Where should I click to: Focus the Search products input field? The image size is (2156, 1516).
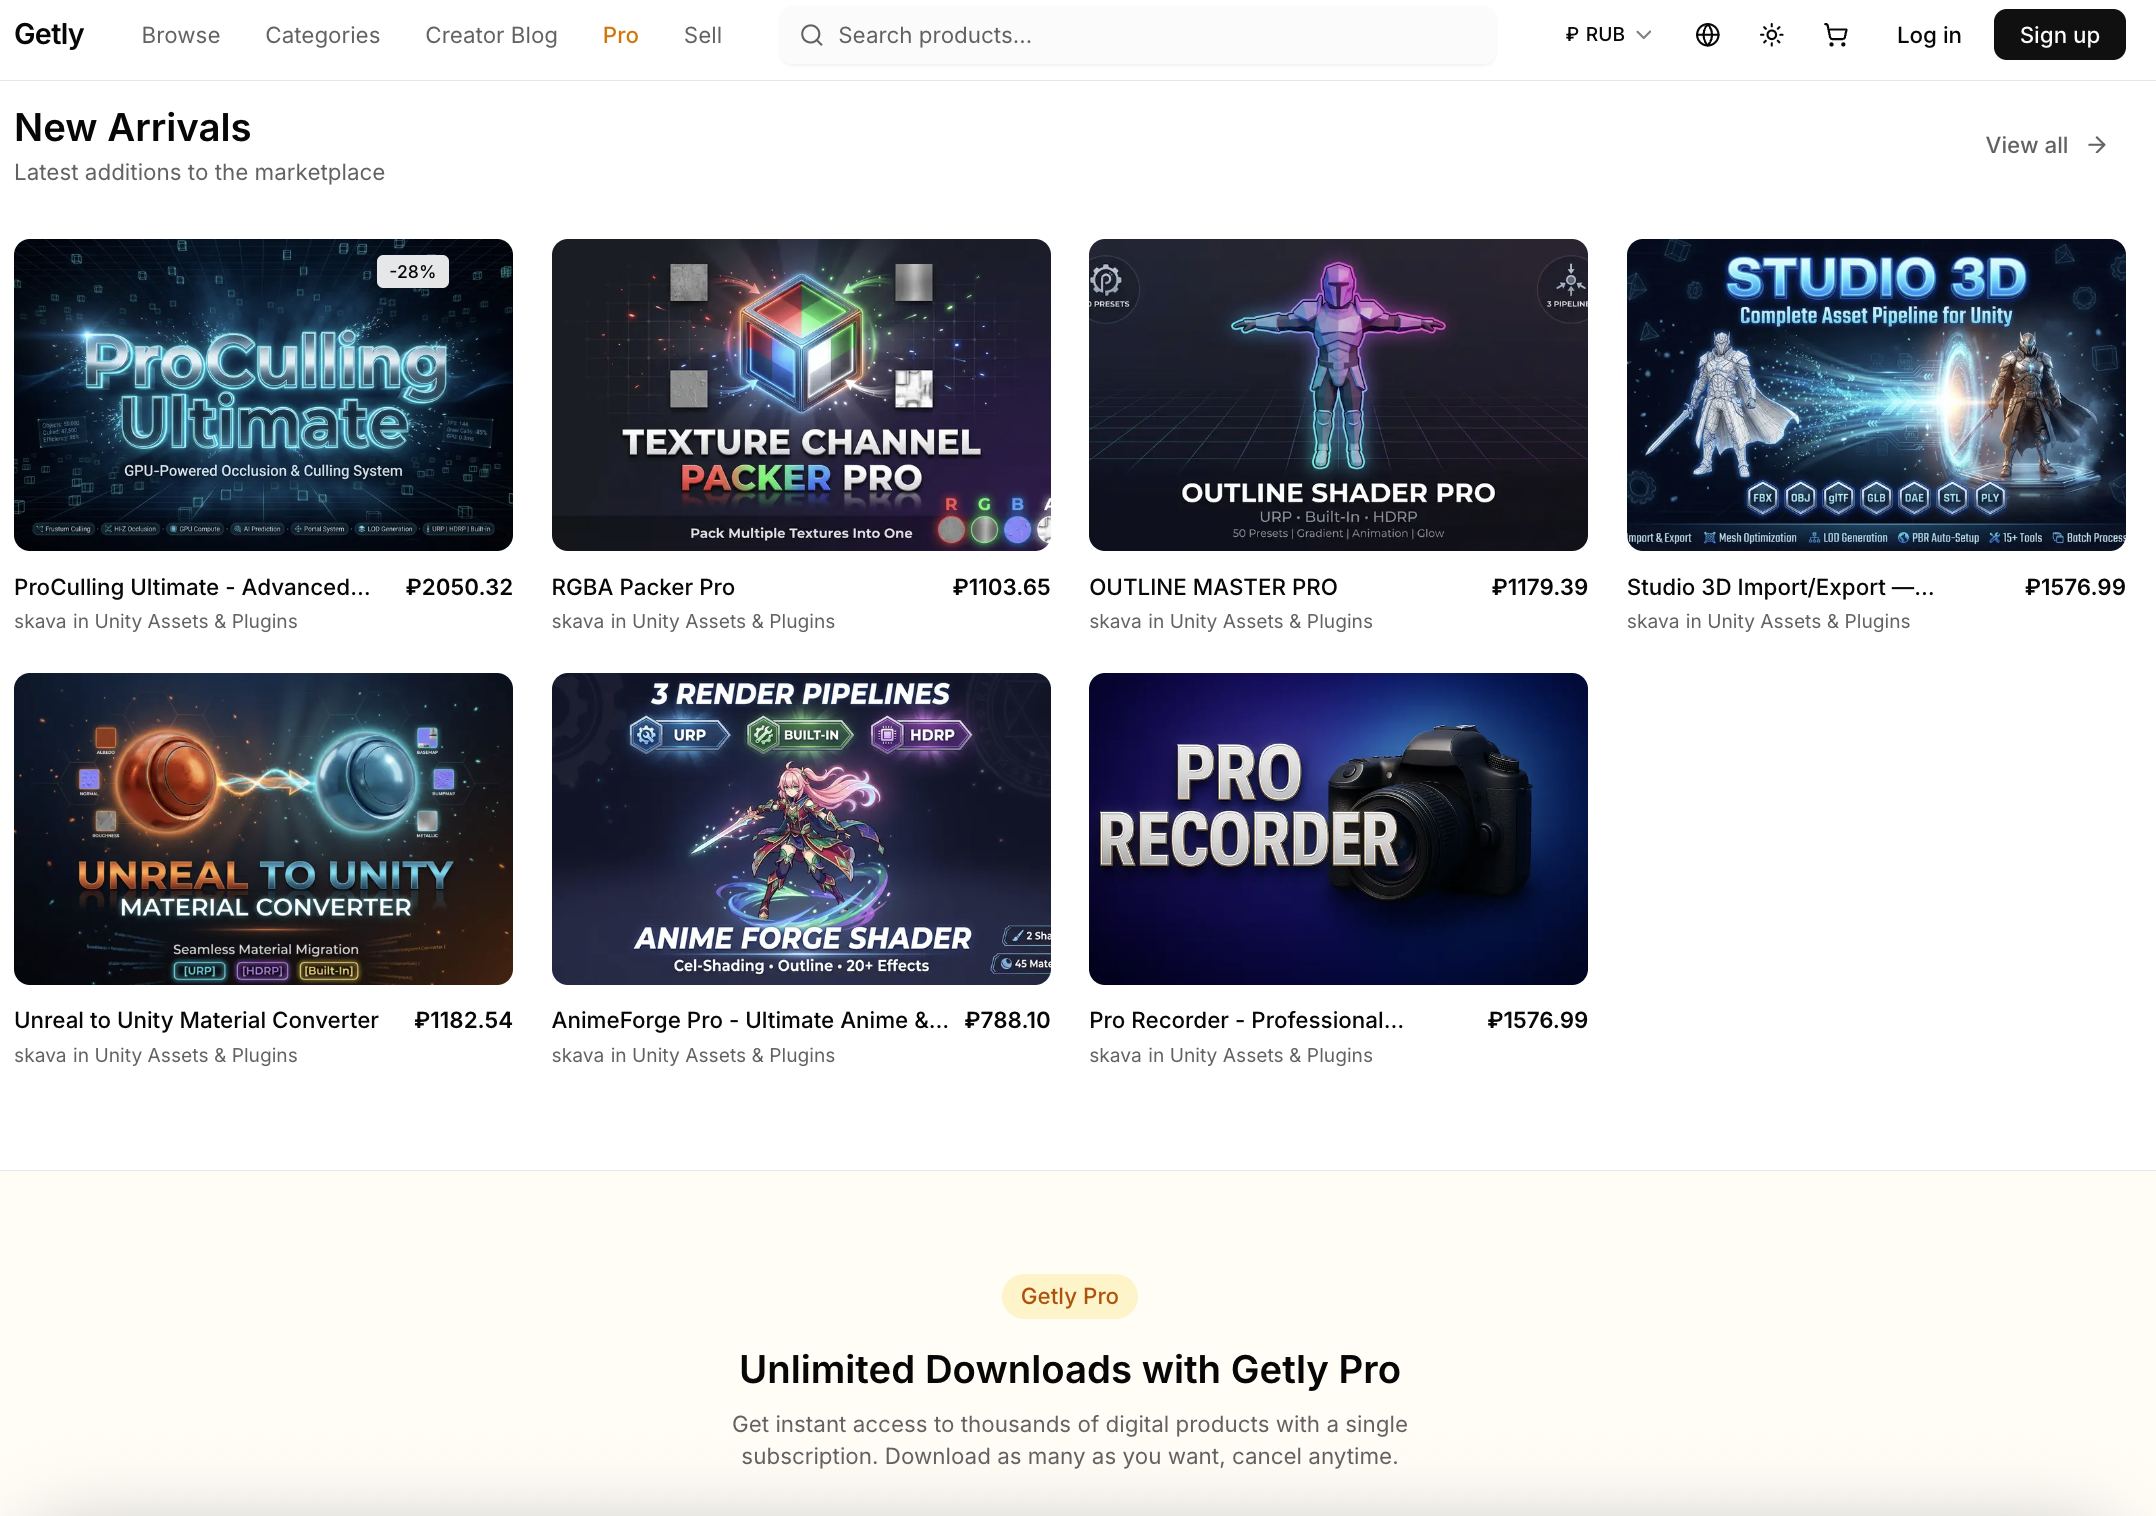[1150, 35]
